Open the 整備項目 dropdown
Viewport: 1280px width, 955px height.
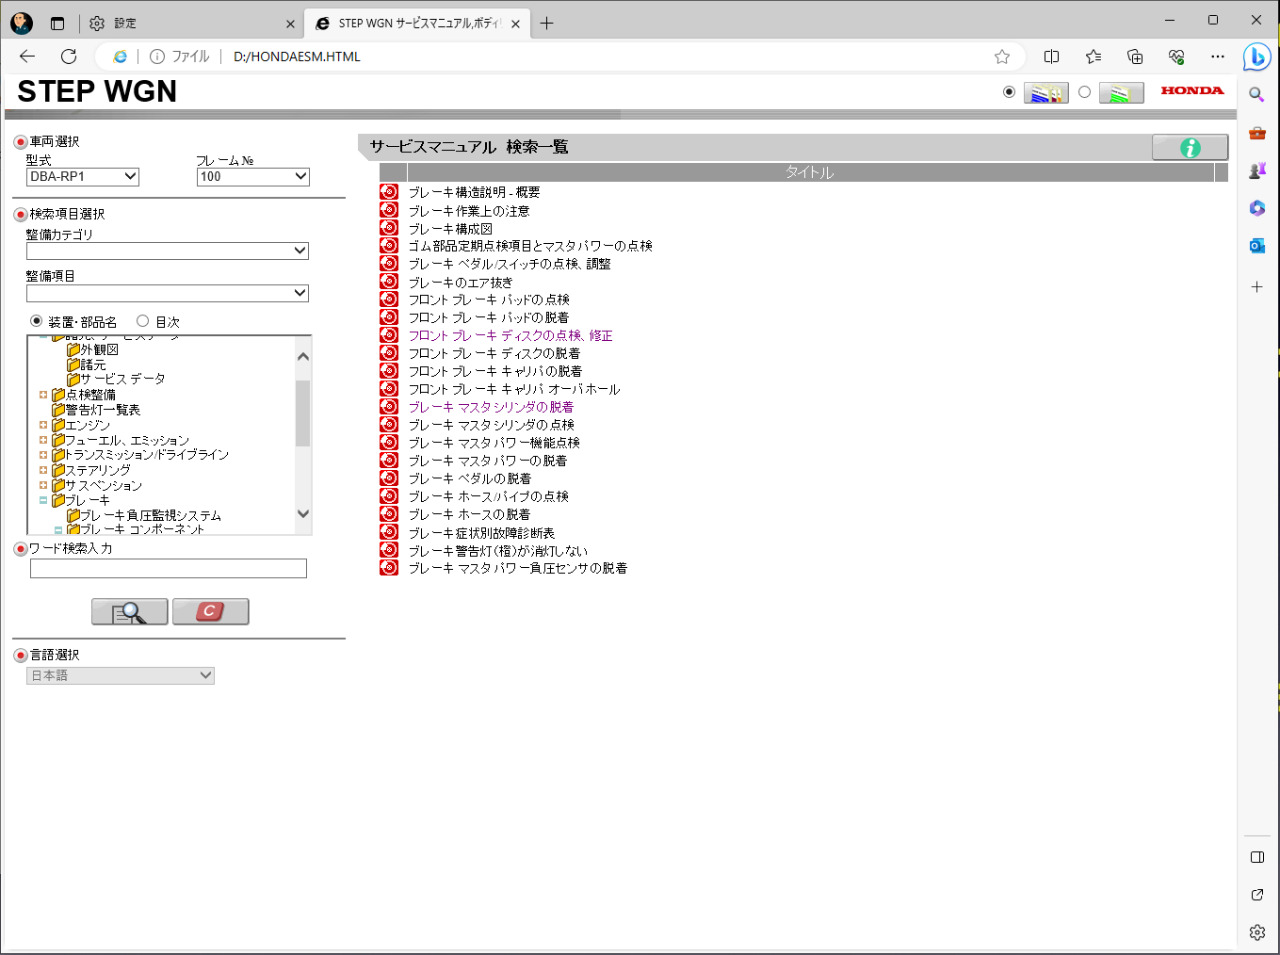click(x=167, y=293)
